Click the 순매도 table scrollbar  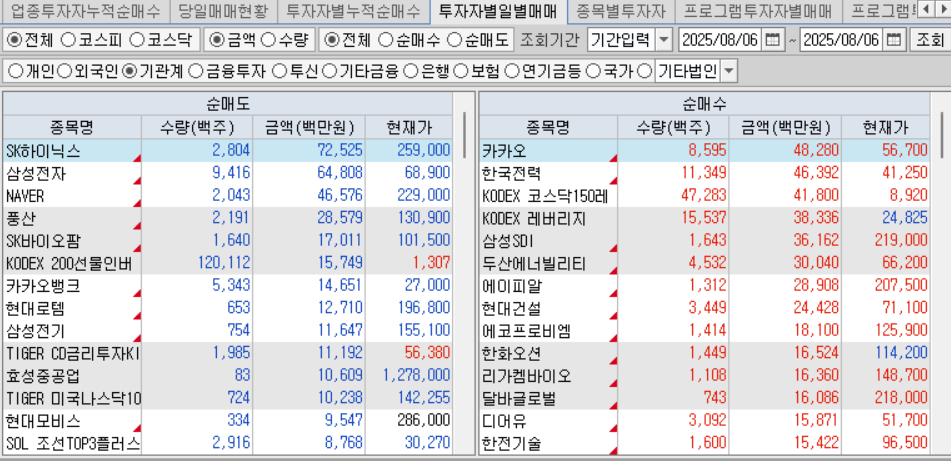[x=465, y=135]
